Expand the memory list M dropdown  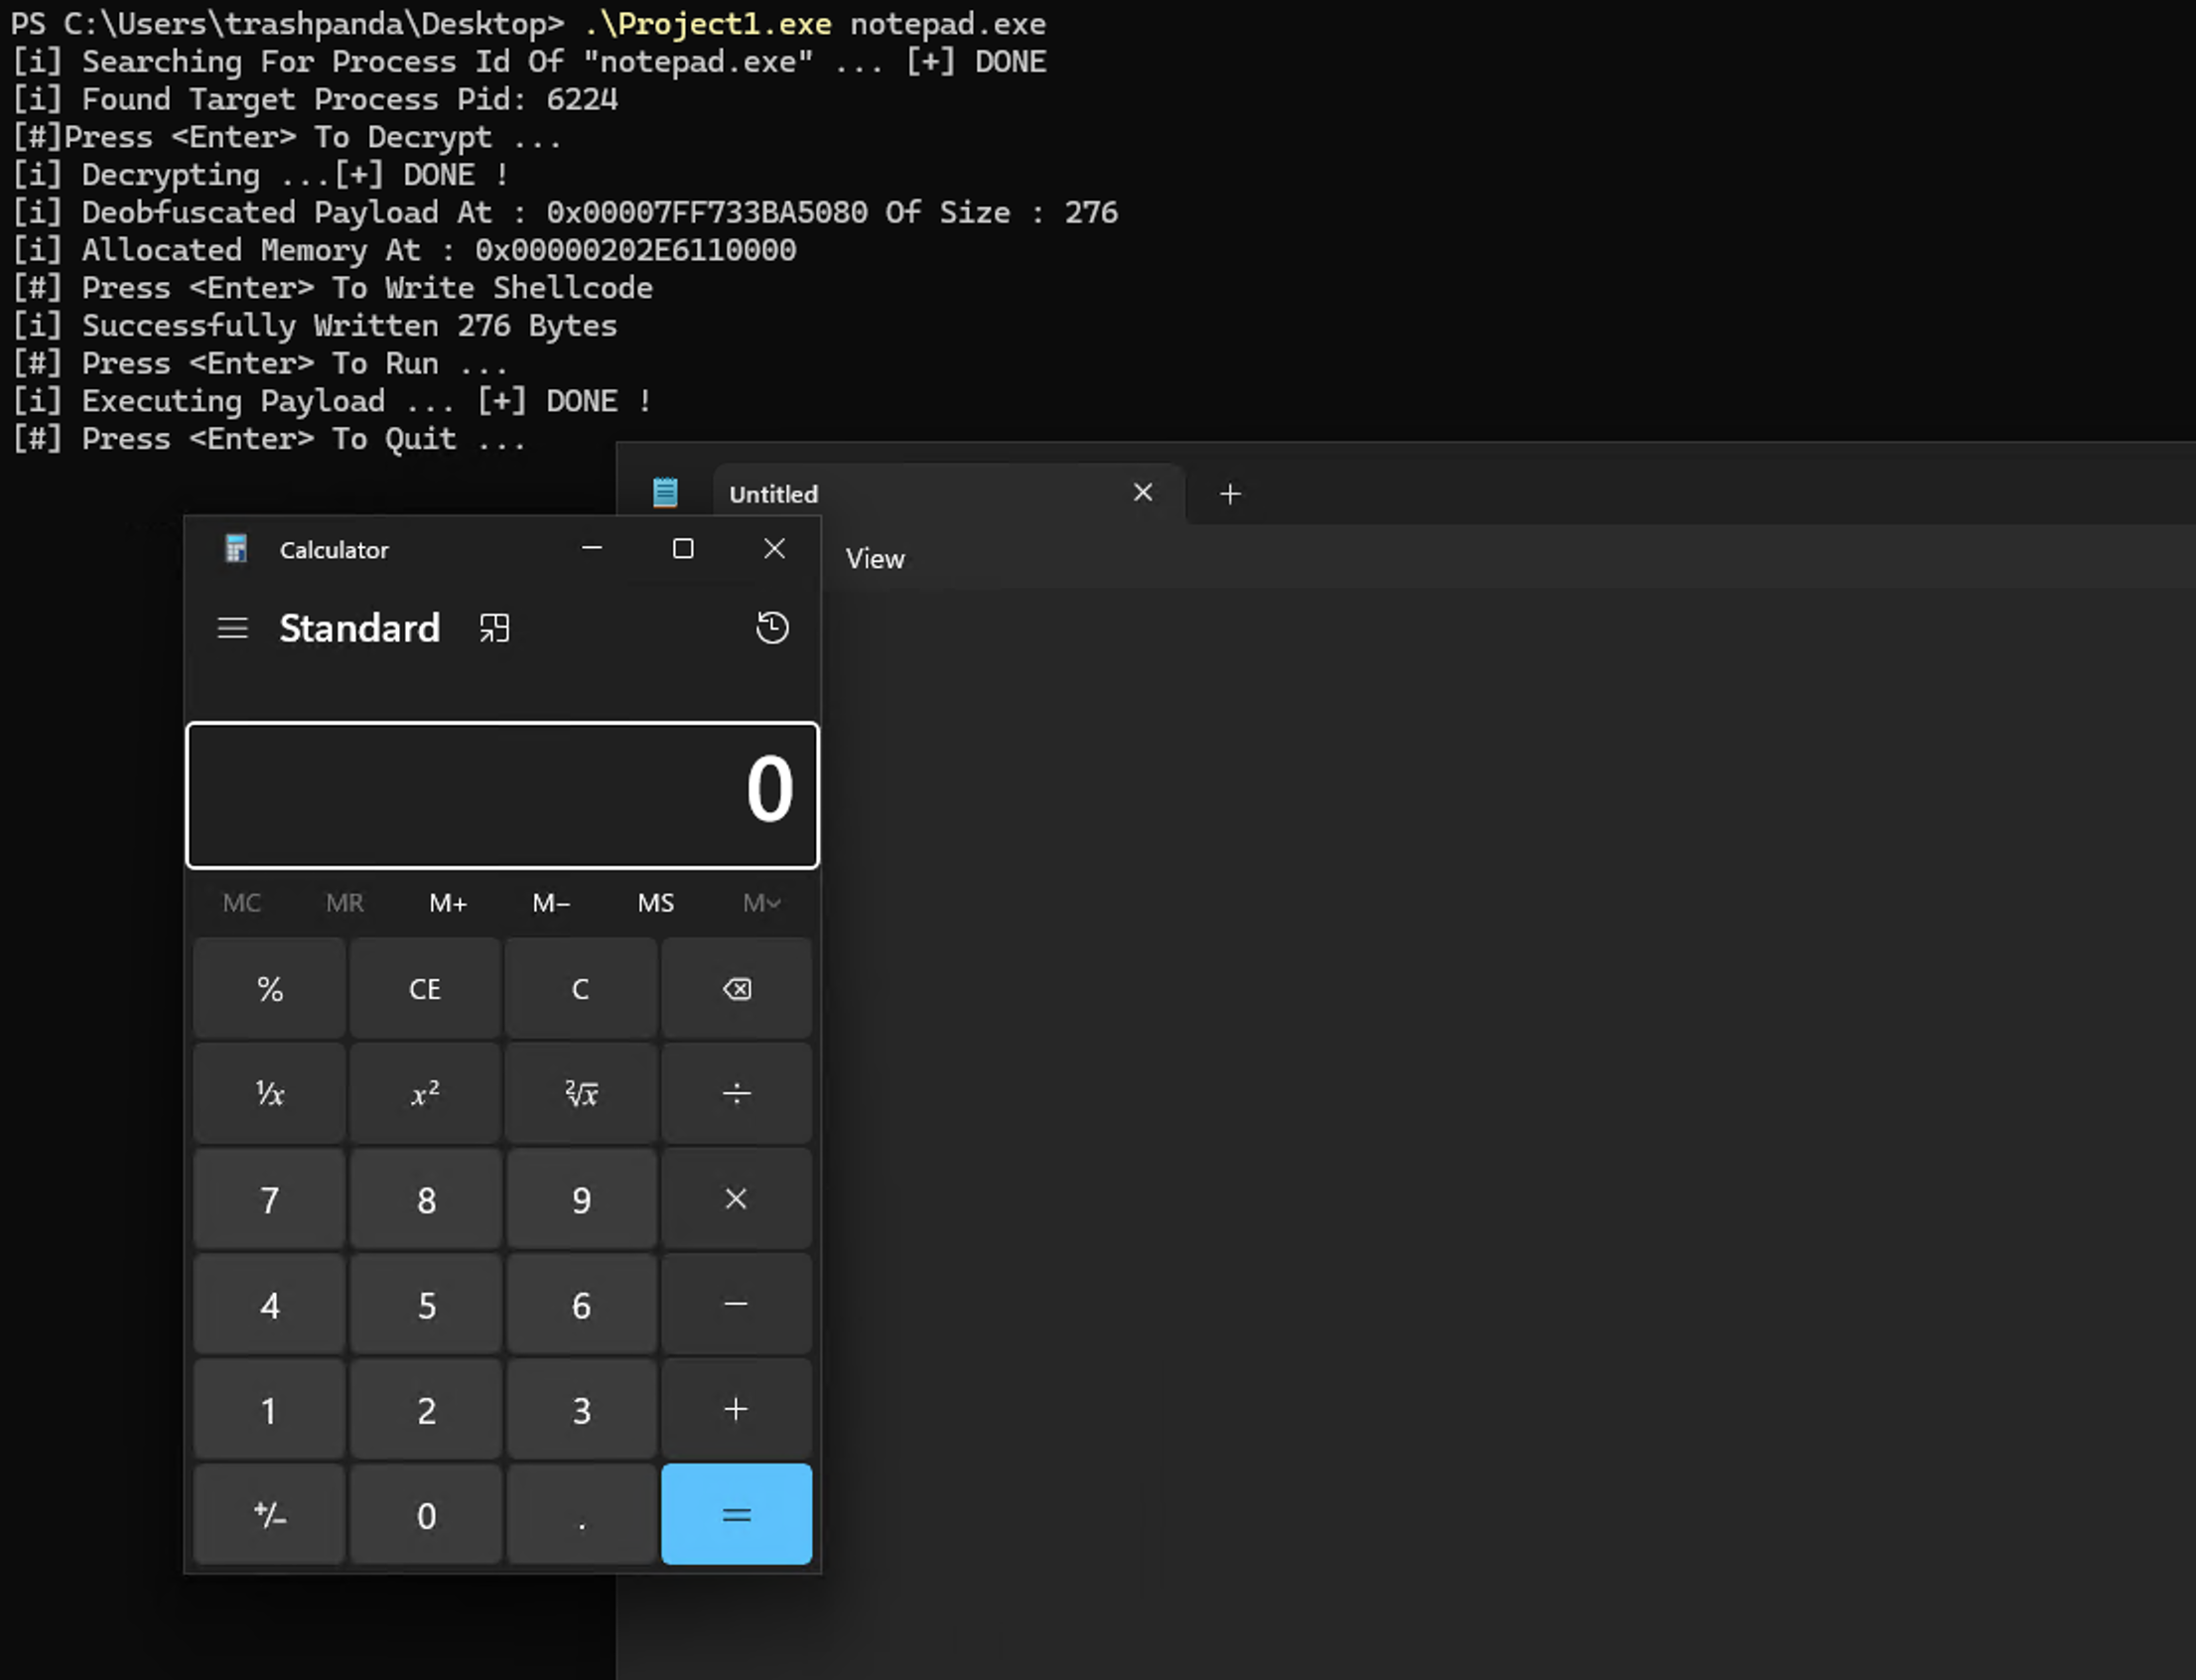click(x=761, y=903)
